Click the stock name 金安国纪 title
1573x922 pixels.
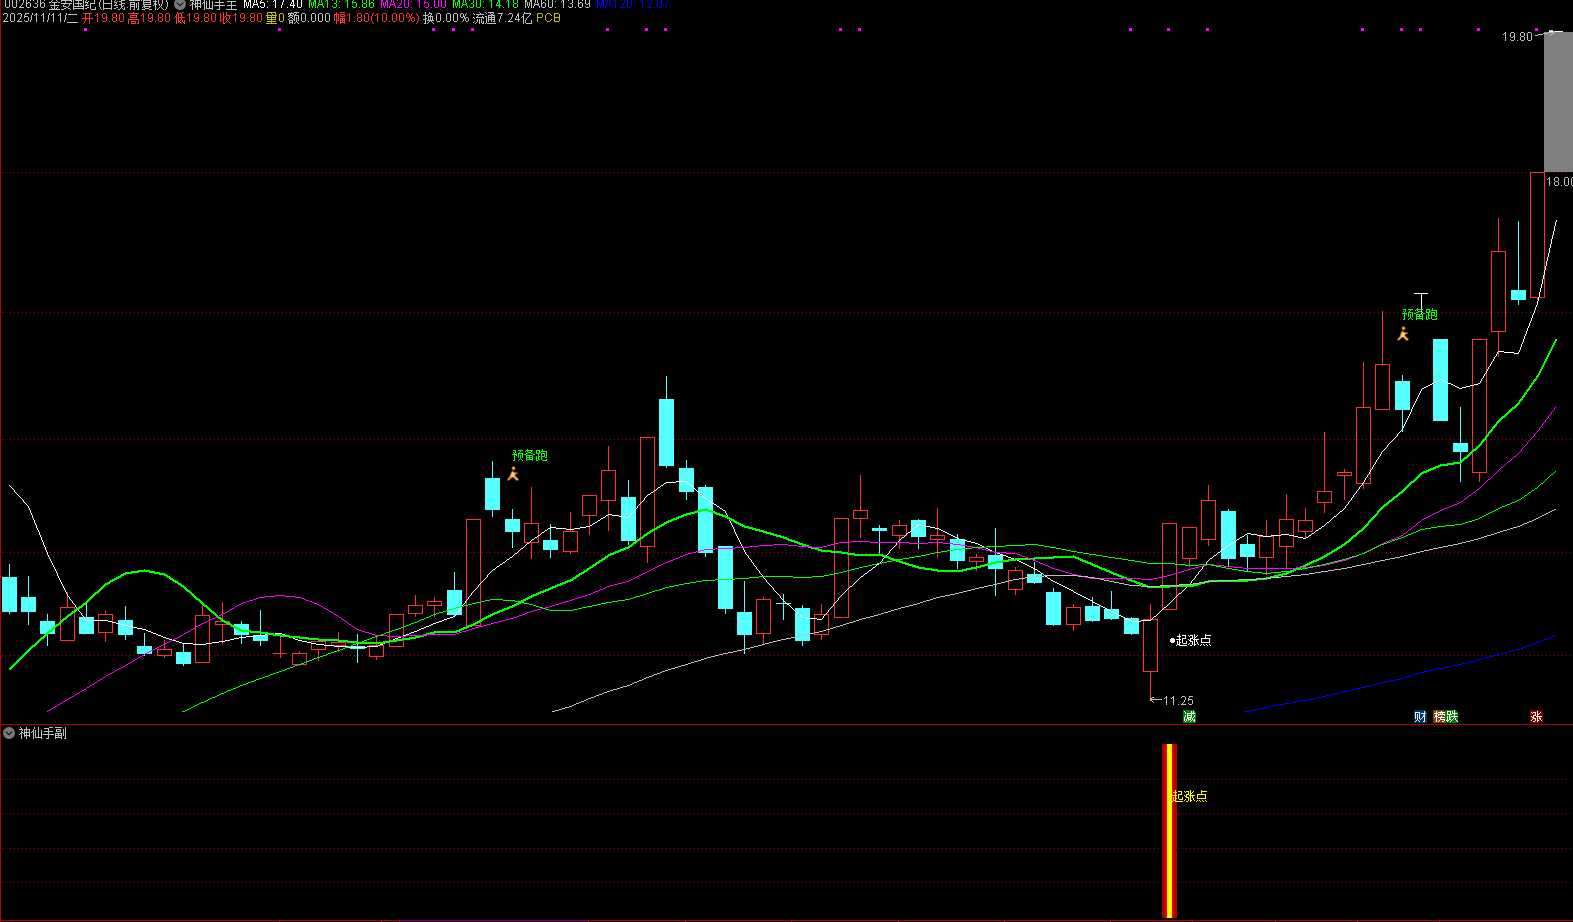coord(72,5)
